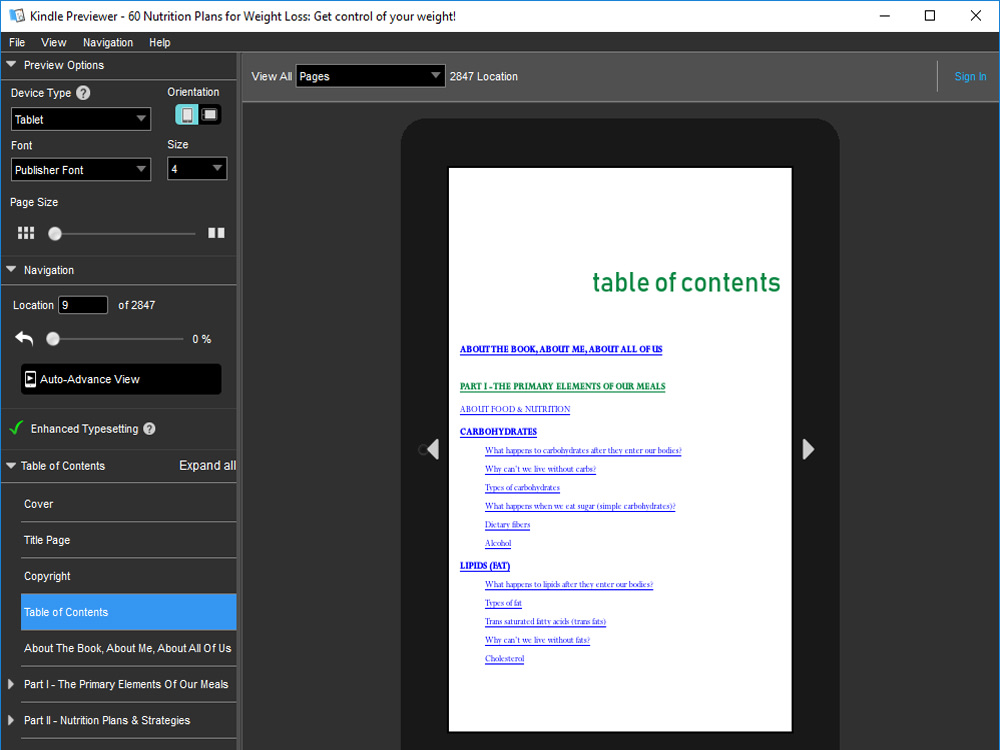Viewport: 1000px width, 750px height.
Task: Expand Part II - Nutrition Plans & Strategies
Action: tap(11, 720)
